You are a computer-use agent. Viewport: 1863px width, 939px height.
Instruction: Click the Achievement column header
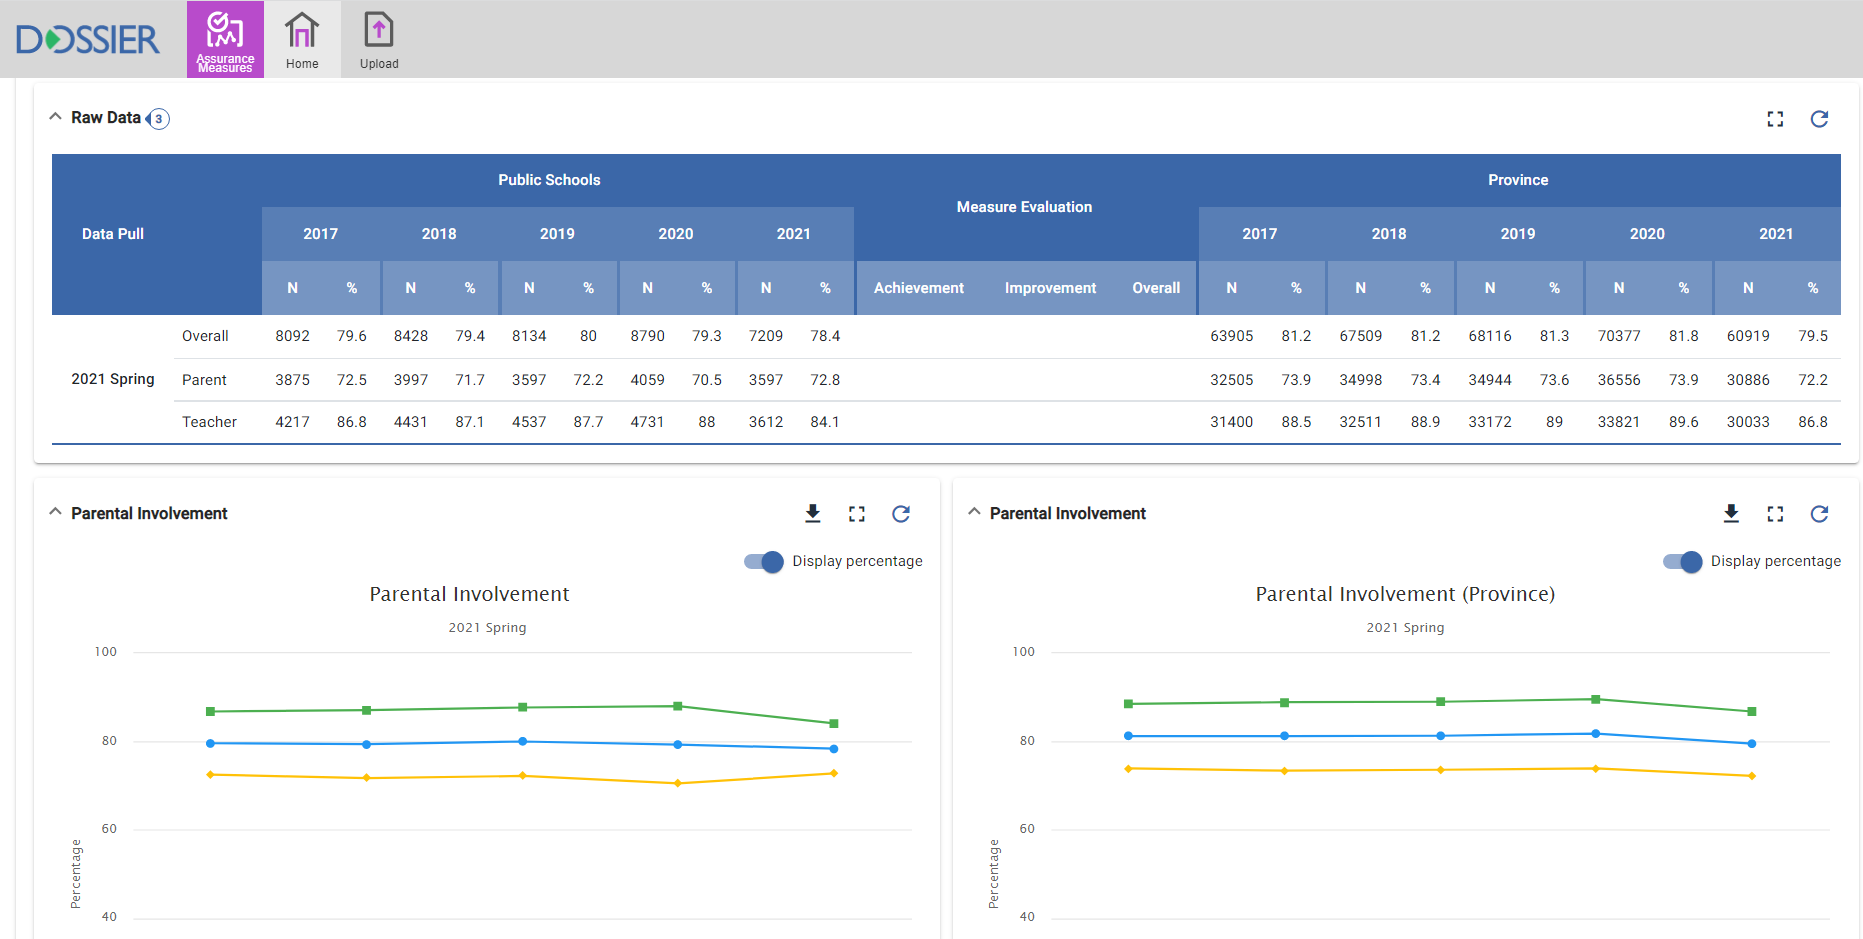(918, 288)
